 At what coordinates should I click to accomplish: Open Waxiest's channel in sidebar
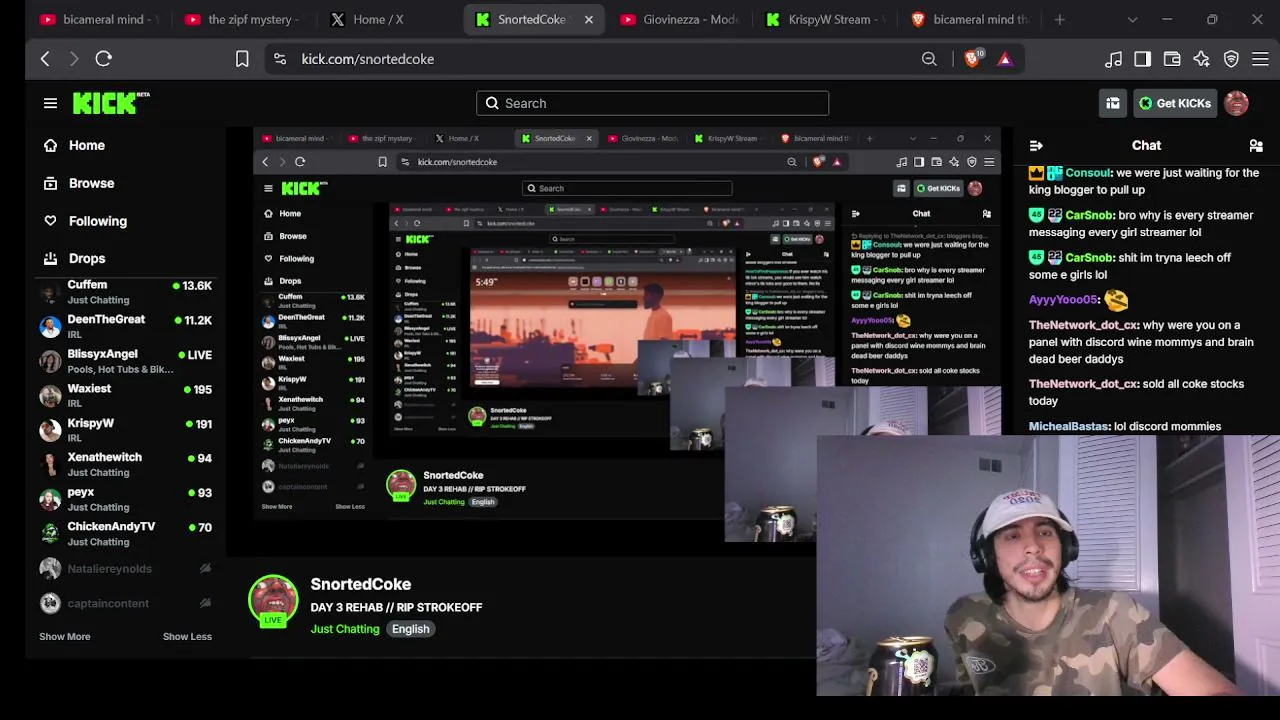click(125, 395)
